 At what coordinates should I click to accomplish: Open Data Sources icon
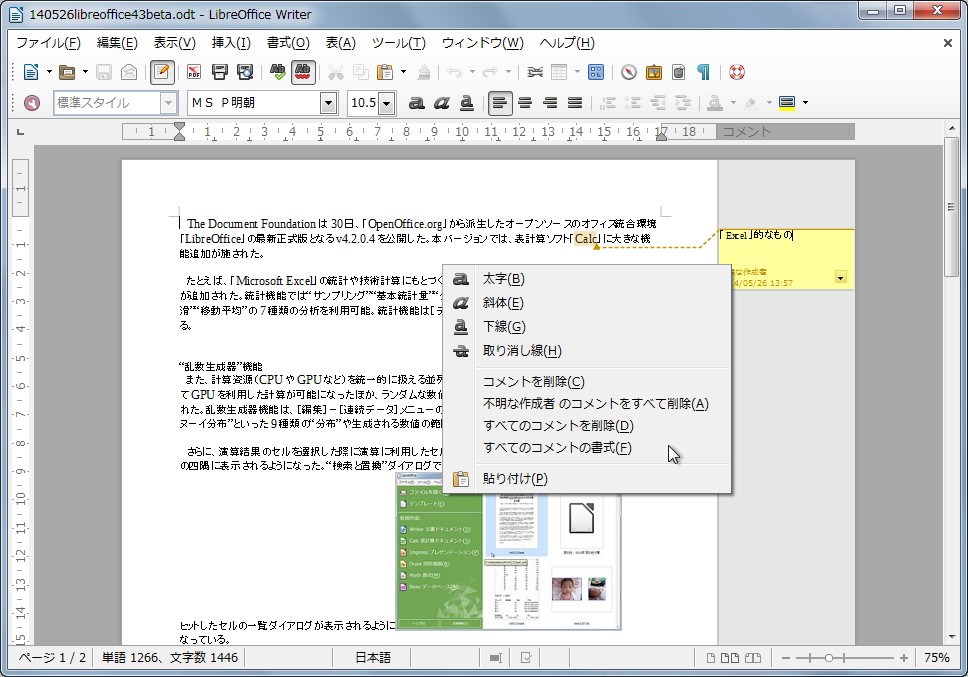click(x=678, y=72)
